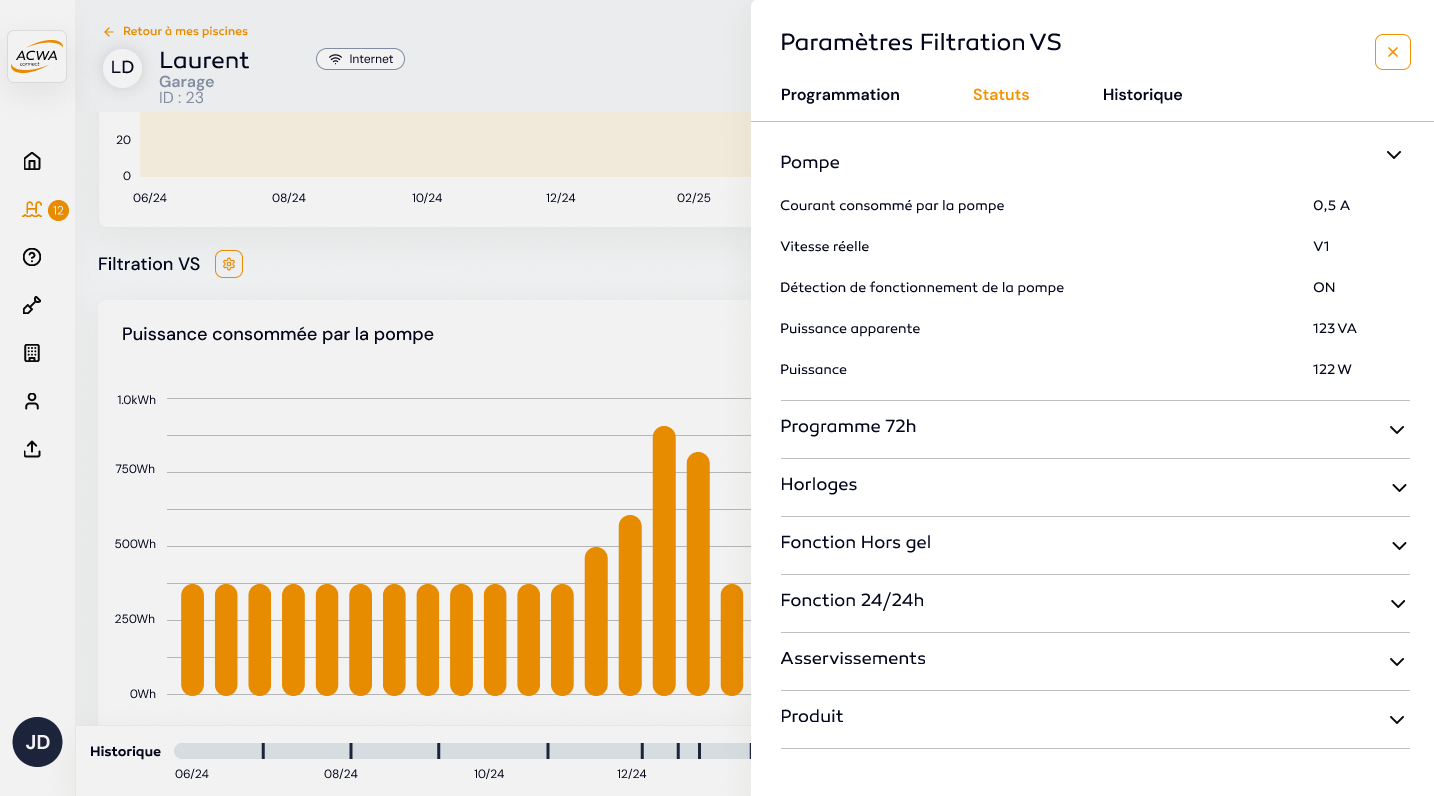The height and width of the screenshot is (796, 1434).
Task: Expand the Programme 72h section
Action: (x=1397, y=430)
